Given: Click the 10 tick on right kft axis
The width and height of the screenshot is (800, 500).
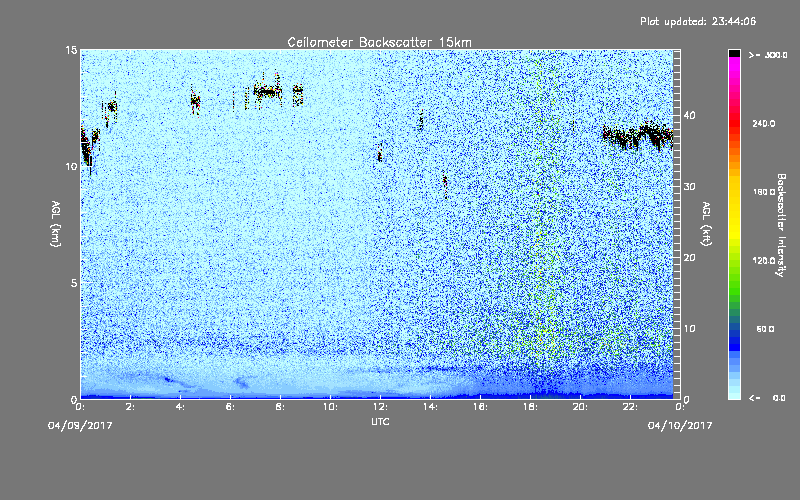Looking at the screenshot, I should [x=689, y=328].
